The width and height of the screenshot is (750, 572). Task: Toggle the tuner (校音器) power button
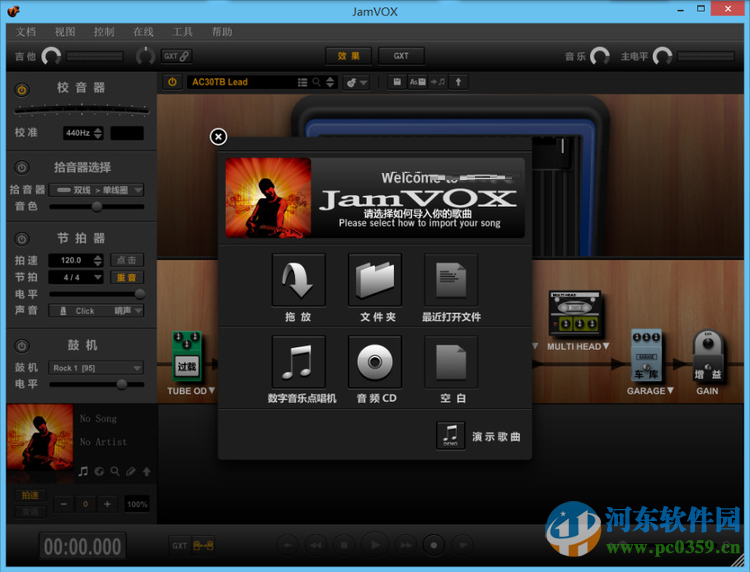click(x=22, y=90)
